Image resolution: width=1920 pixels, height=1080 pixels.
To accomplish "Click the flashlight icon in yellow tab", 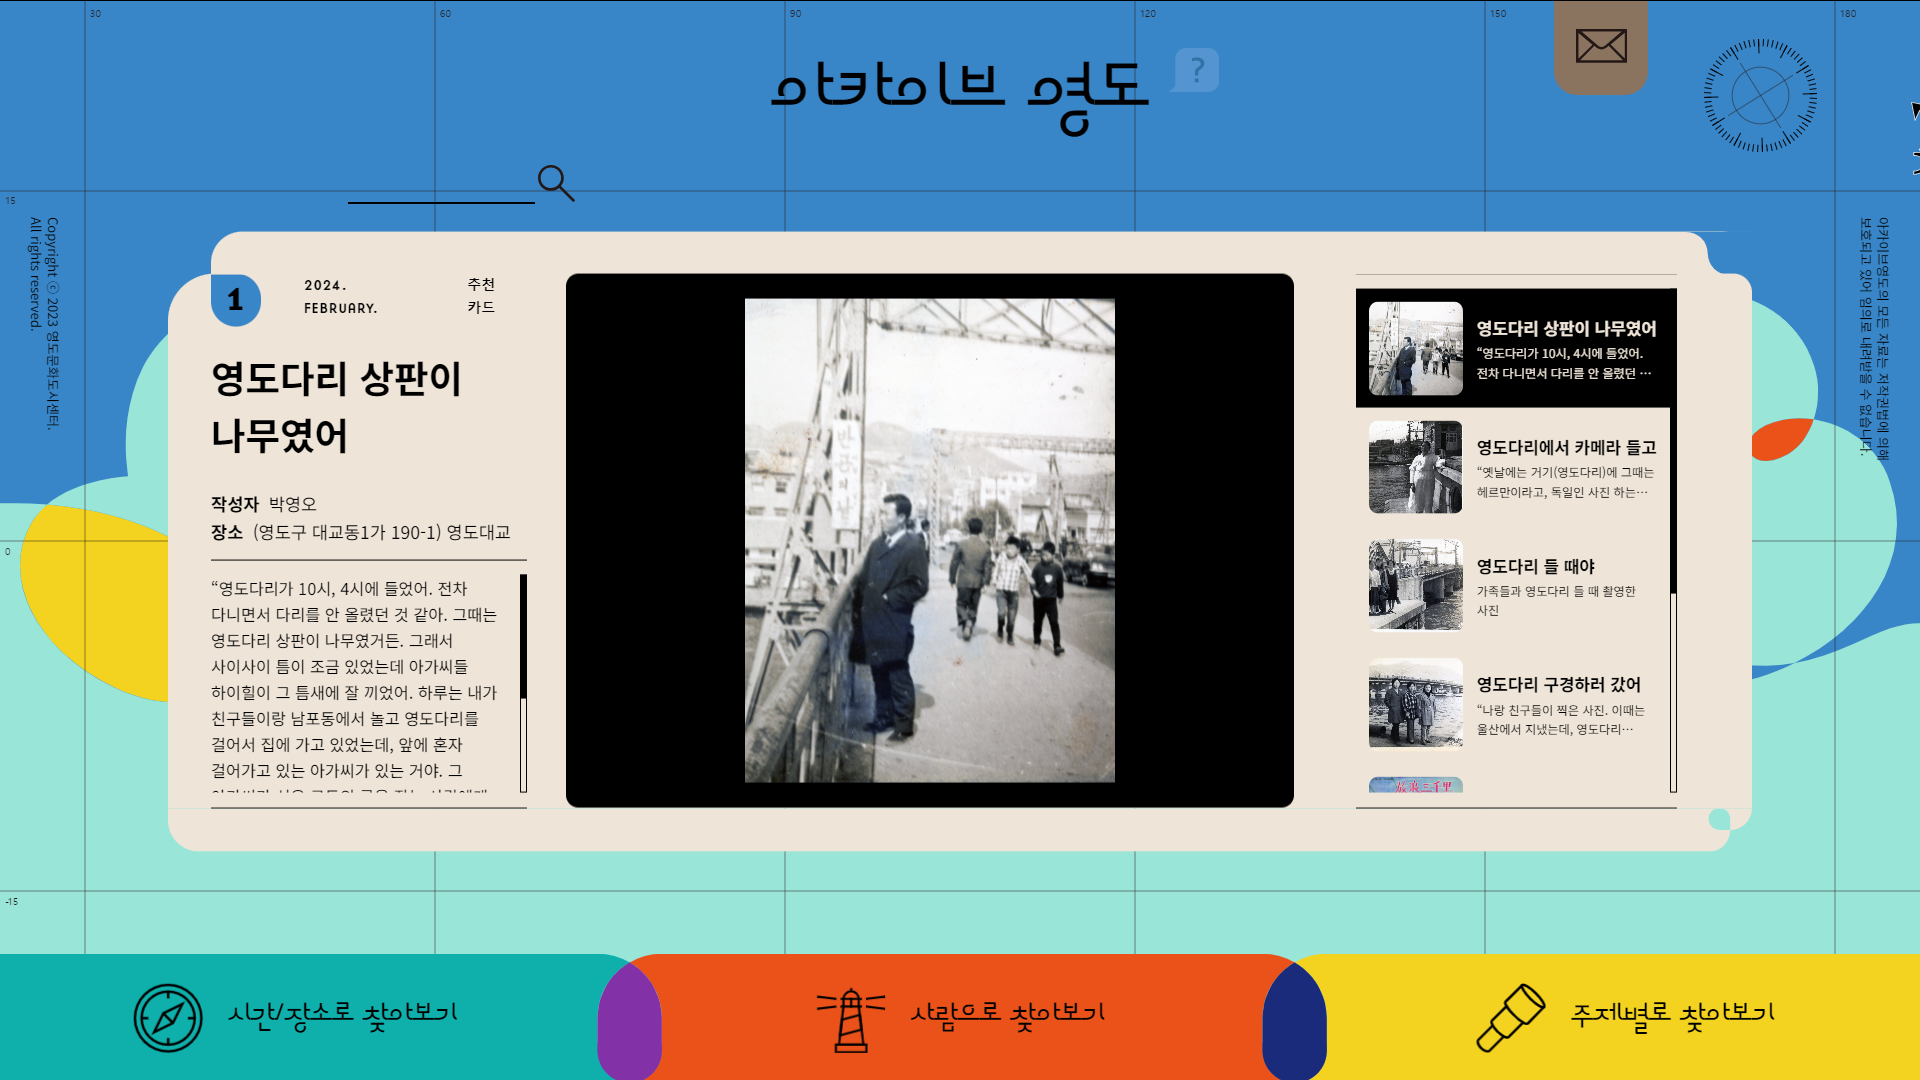I will pyautogui.click(x=1510, y=1018).
